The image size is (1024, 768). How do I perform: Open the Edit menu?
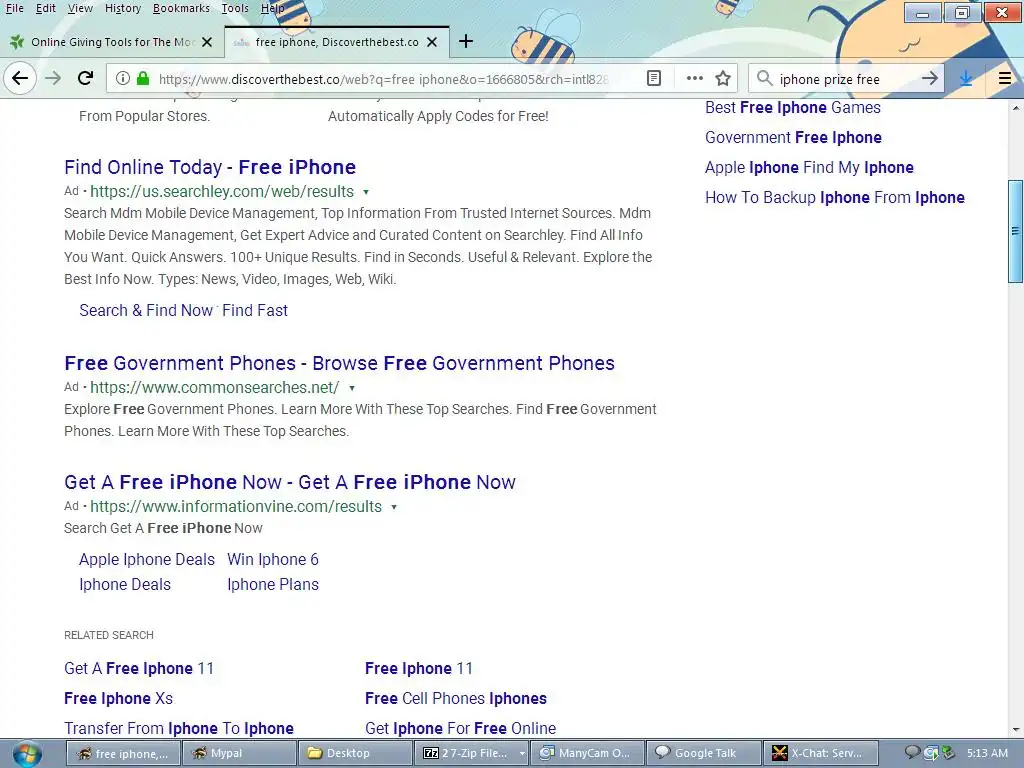[x=45, y=8]
